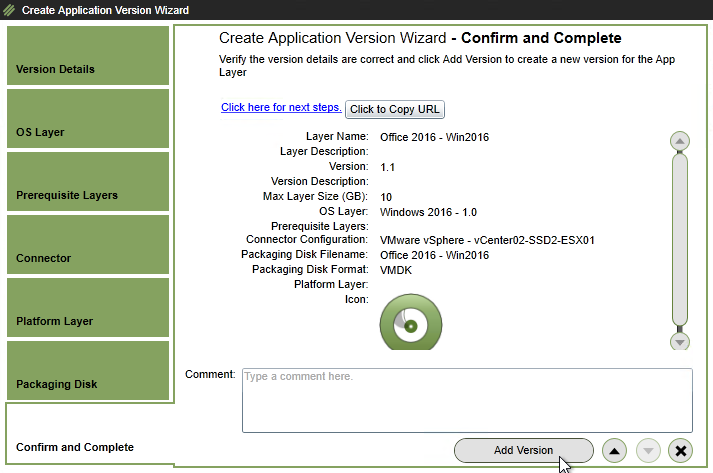Go to the OS Layer step
The image size is (713, 473).
point(88,118)
